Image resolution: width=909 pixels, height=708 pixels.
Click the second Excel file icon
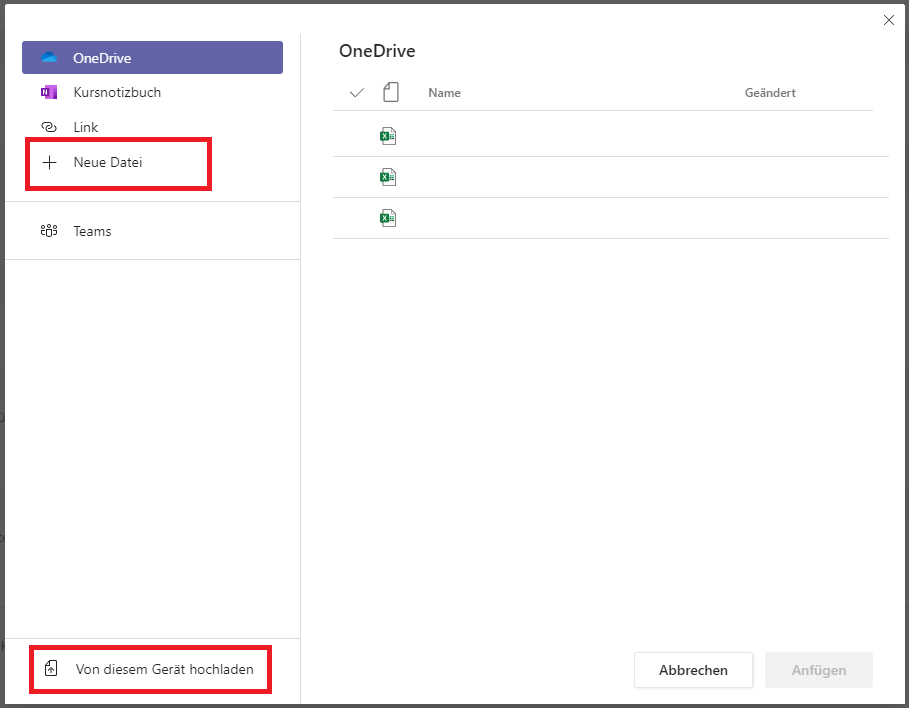(388, 177)
